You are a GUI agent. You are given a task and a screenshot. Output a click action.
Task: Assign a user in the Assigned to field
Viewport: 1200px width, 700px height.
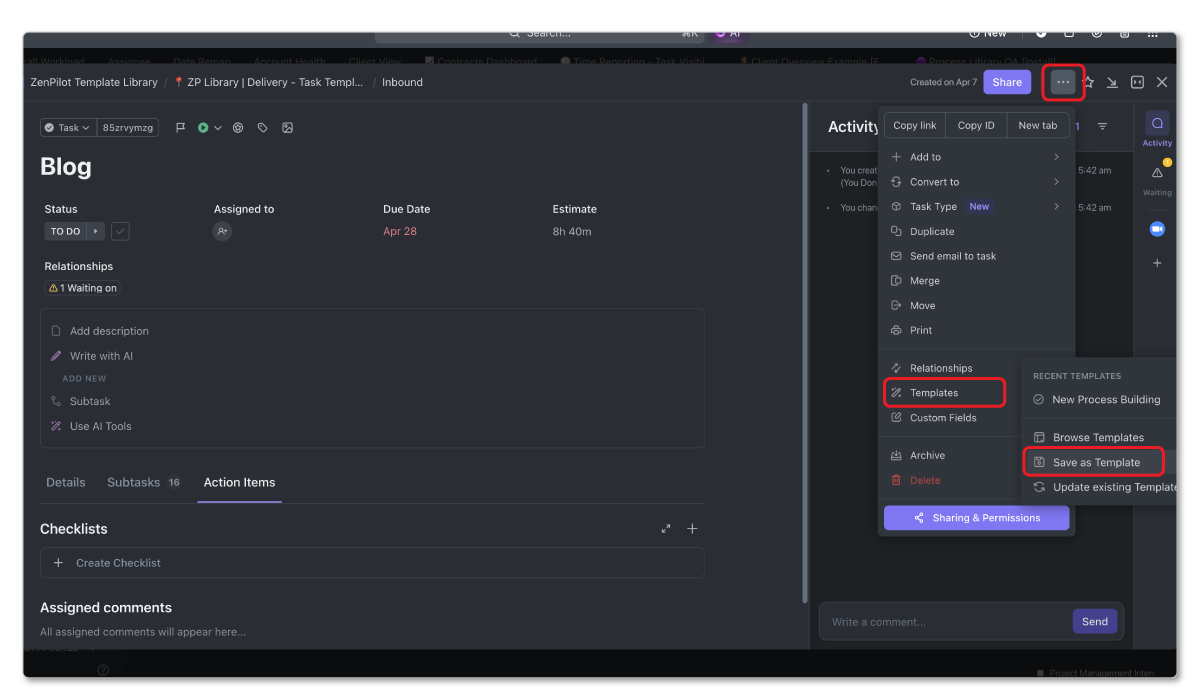222,231
